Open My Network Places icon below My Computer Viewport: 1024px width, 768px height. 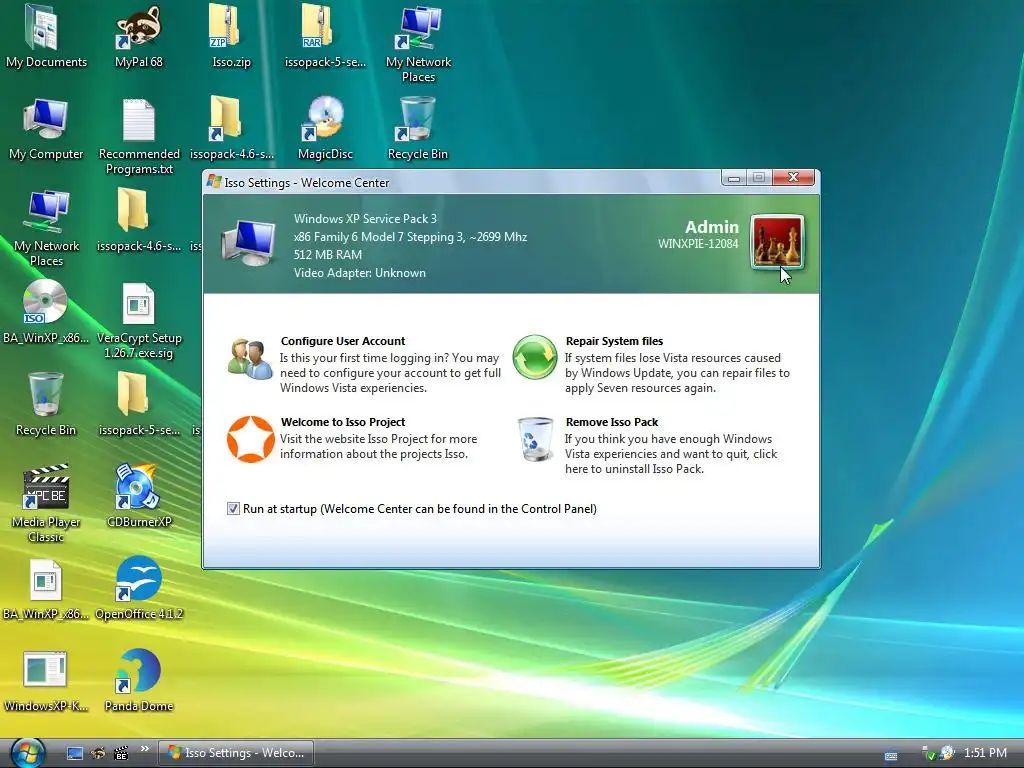click(46, 228)
